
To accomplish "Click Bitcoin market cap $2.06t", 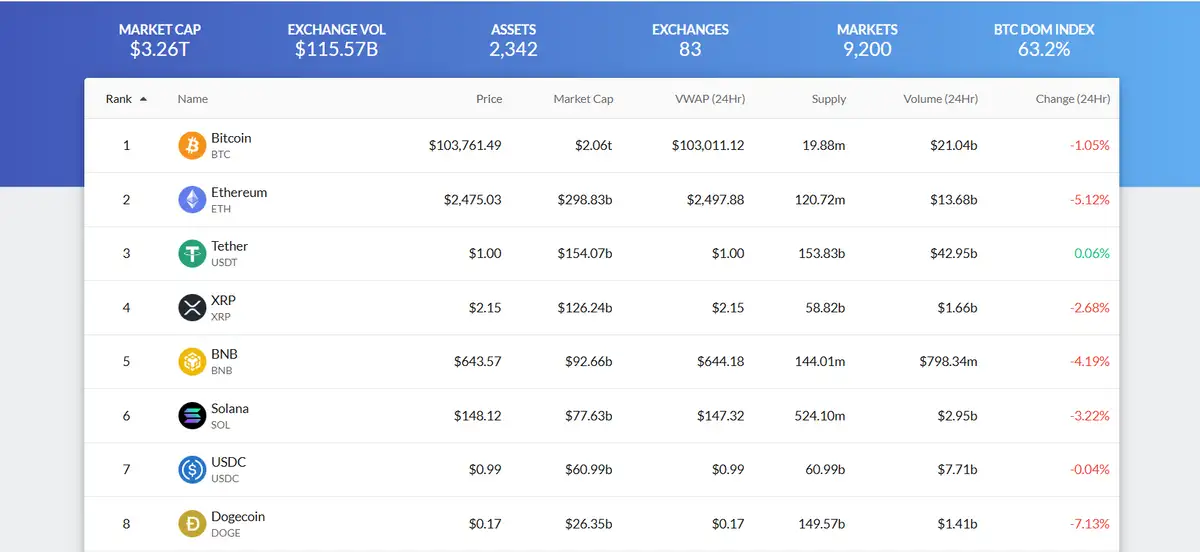I will 593,145.
